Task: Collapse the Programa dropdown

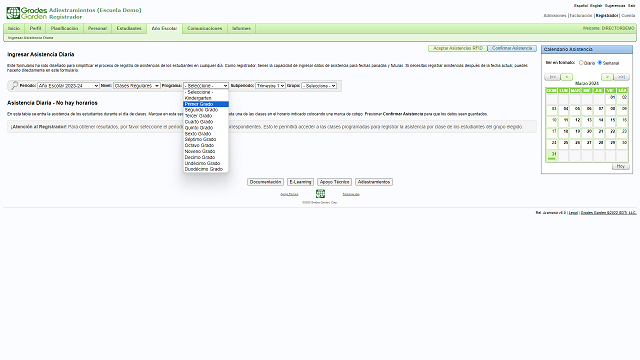Action: (x=206, y=86)
